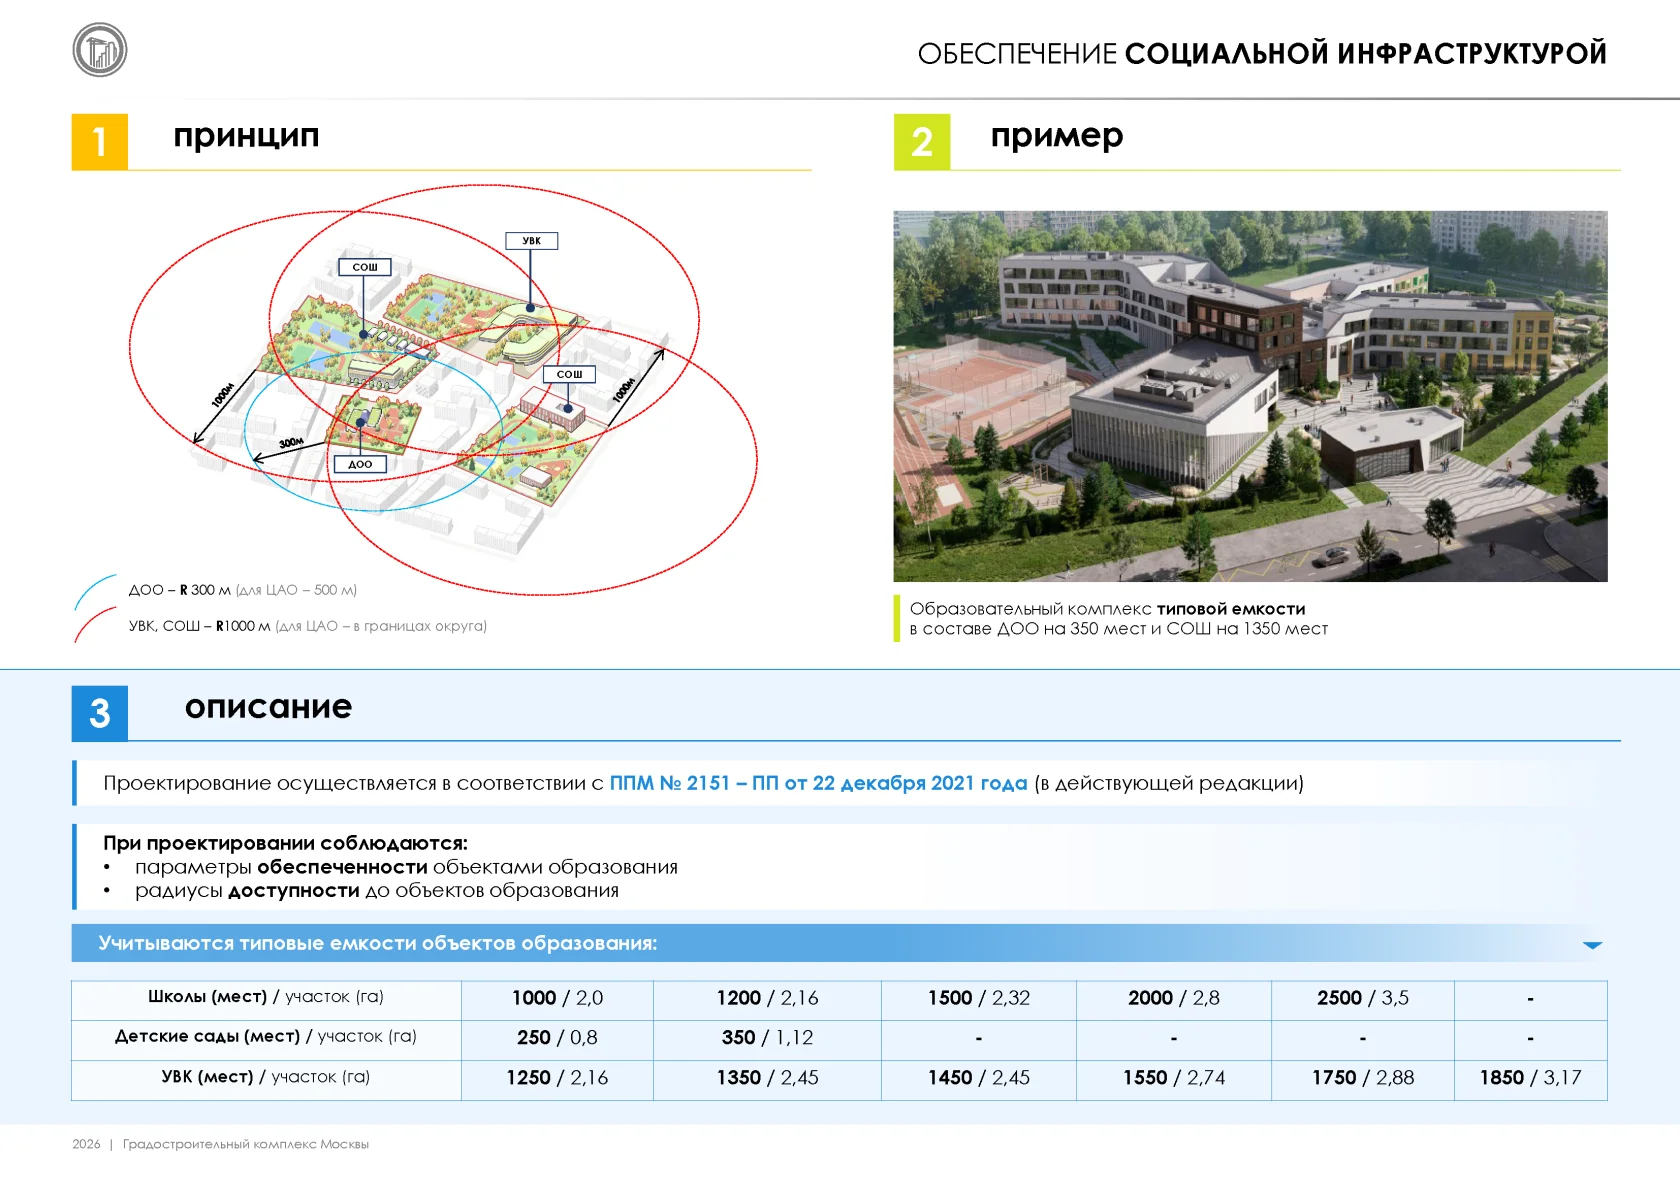Click the yellow number 1 badge

pos(100,142)
